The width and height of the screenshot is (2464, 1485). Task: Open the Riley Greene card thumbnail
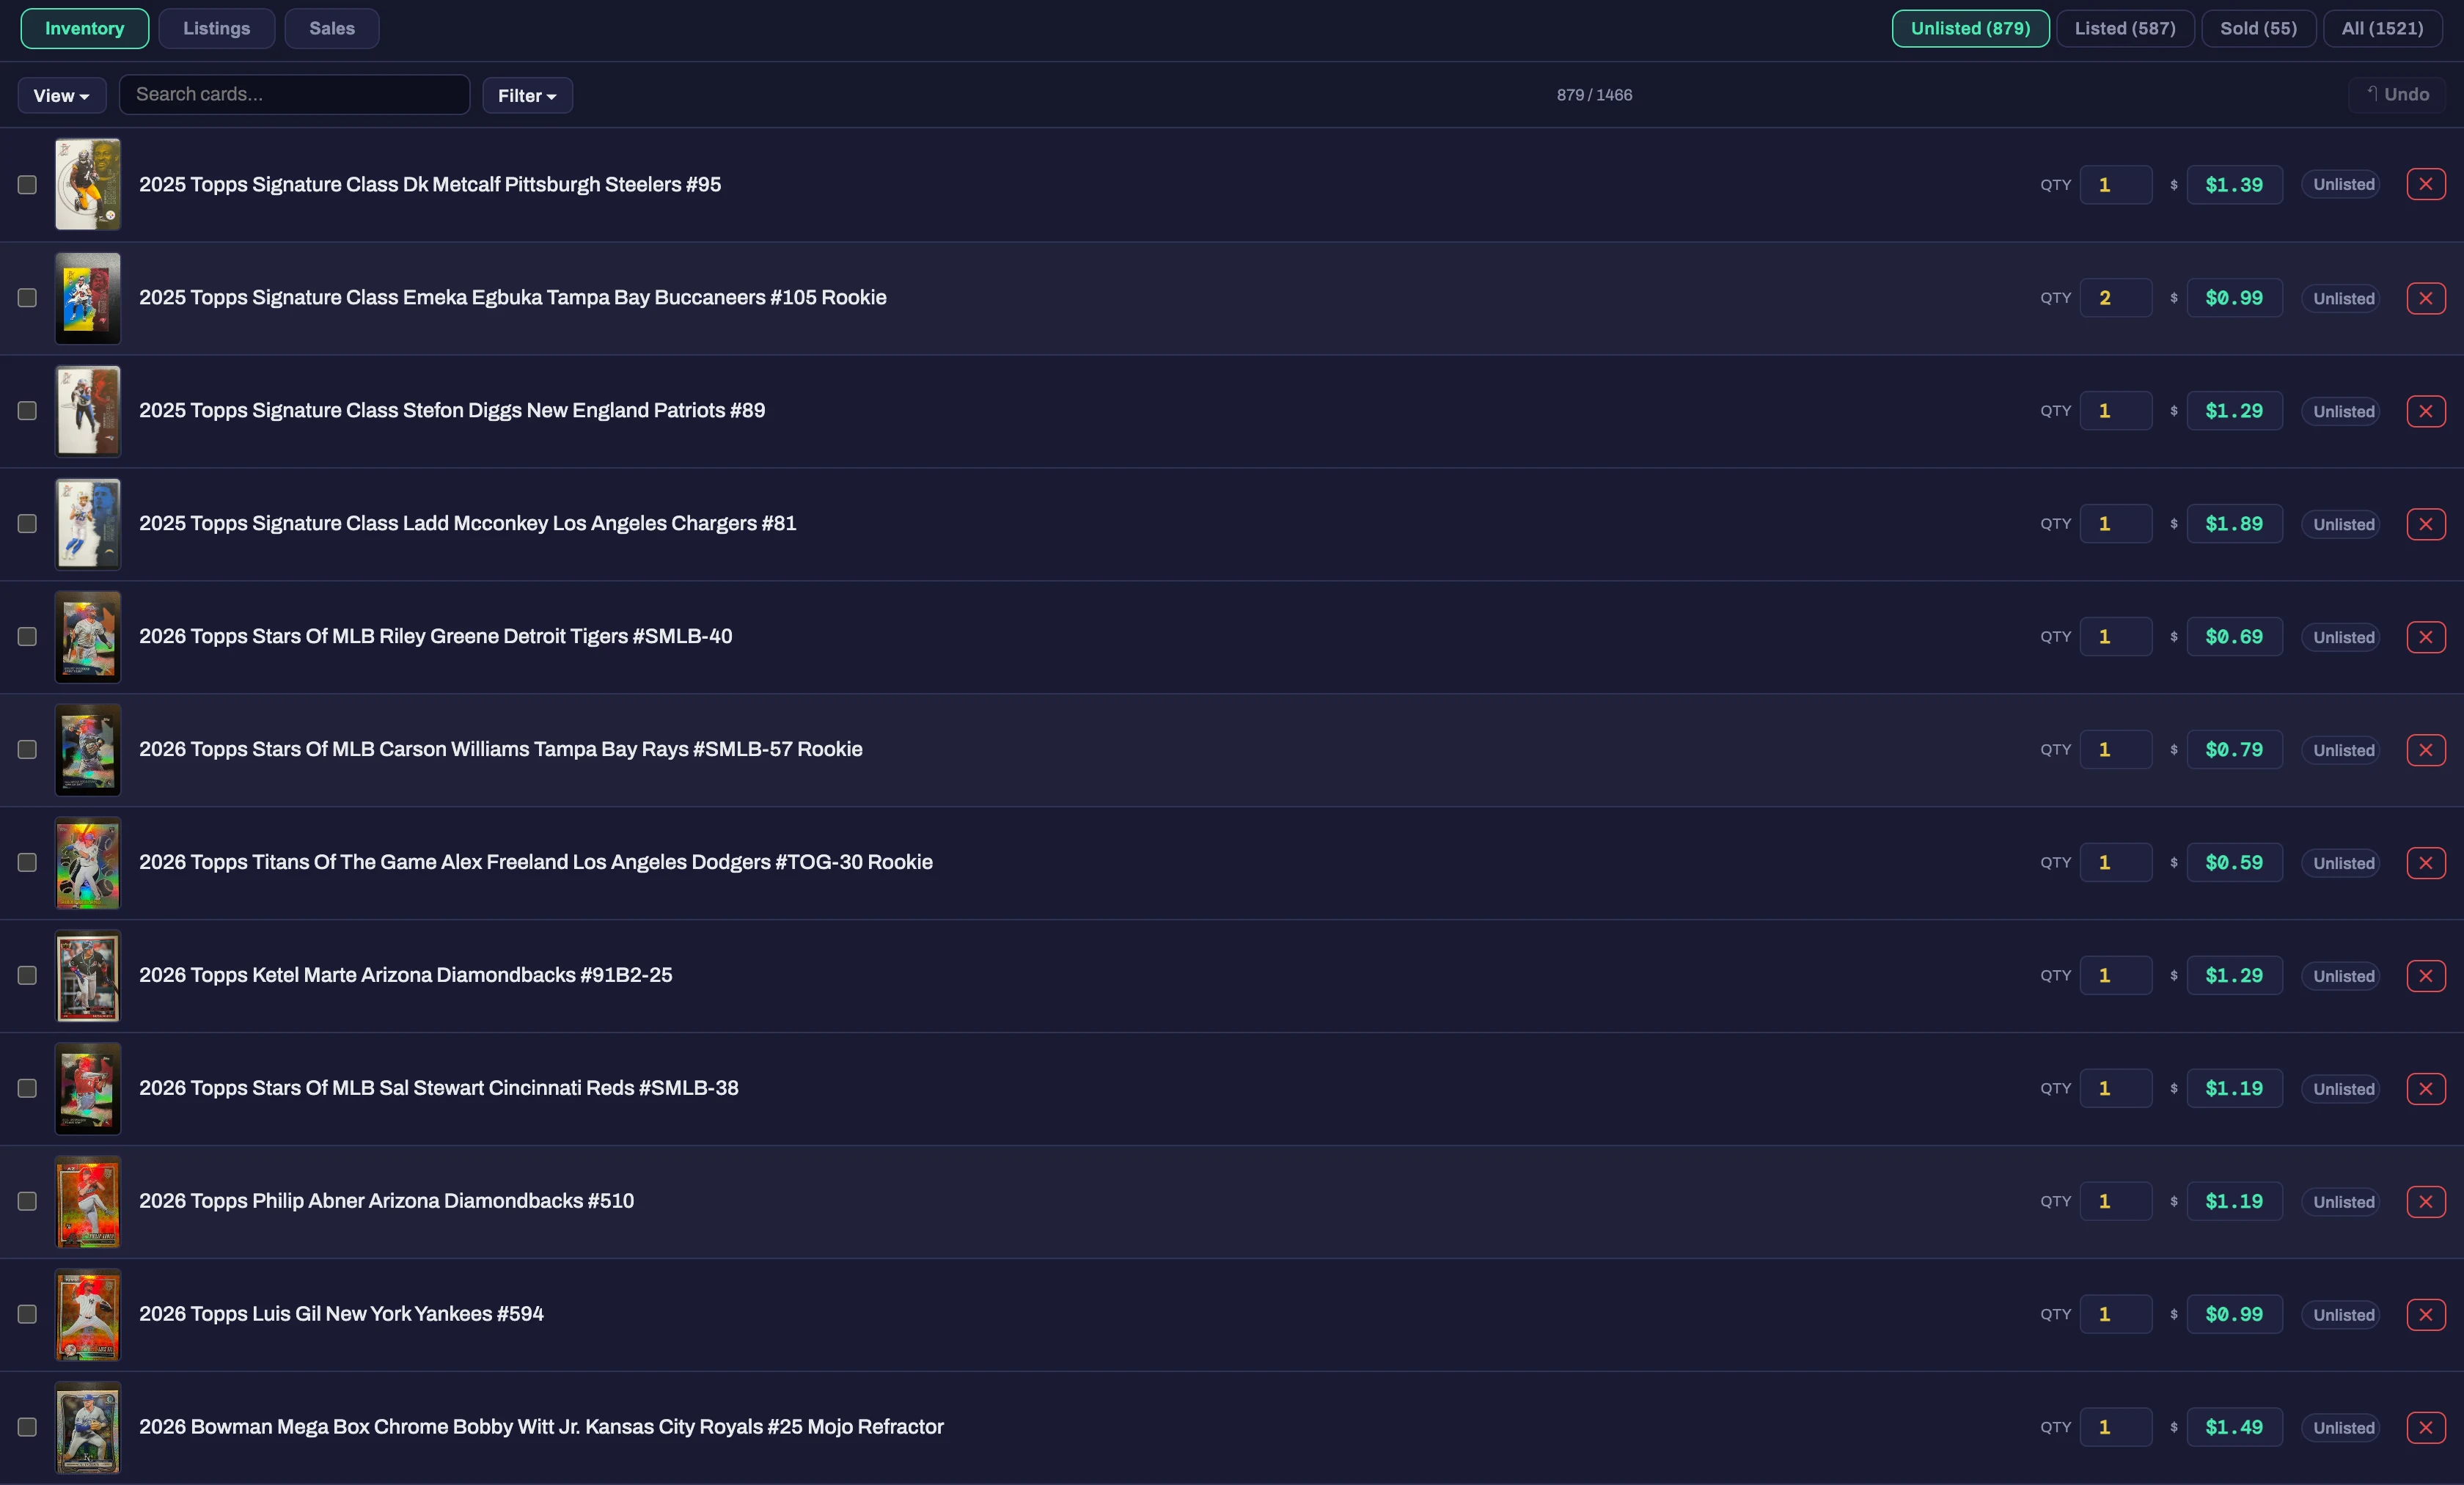point(88,637)
